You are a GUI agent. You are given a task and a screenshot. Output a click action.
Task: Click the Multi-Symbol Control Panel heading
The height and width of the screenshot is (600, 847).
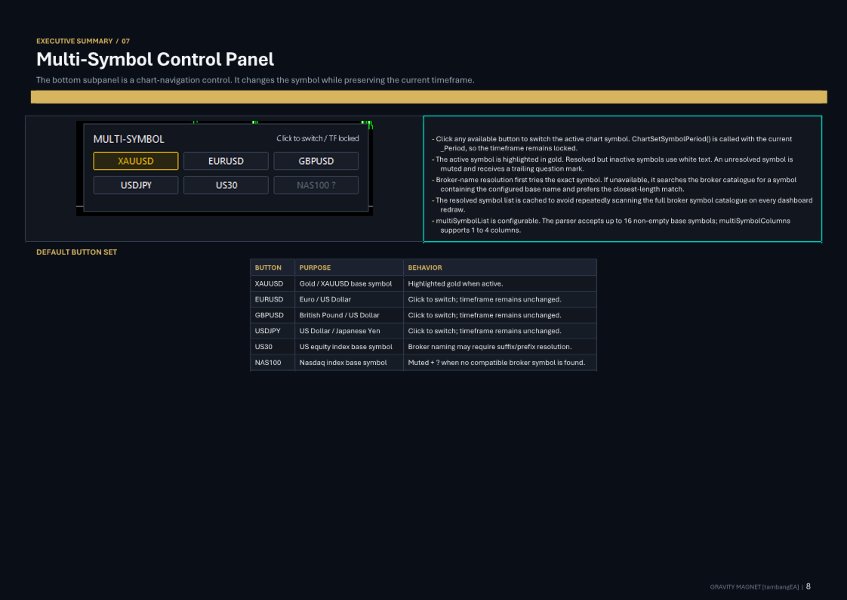tap(155, 59)
